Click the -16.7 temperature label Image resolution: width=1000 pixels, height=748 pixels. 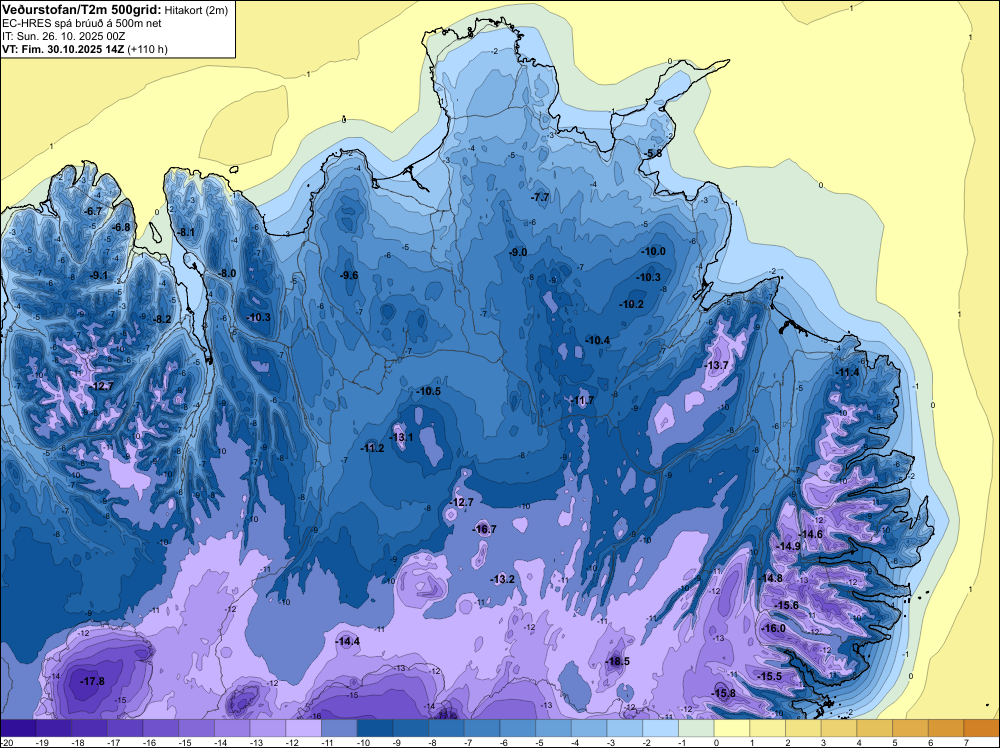(x=484, y=529)
